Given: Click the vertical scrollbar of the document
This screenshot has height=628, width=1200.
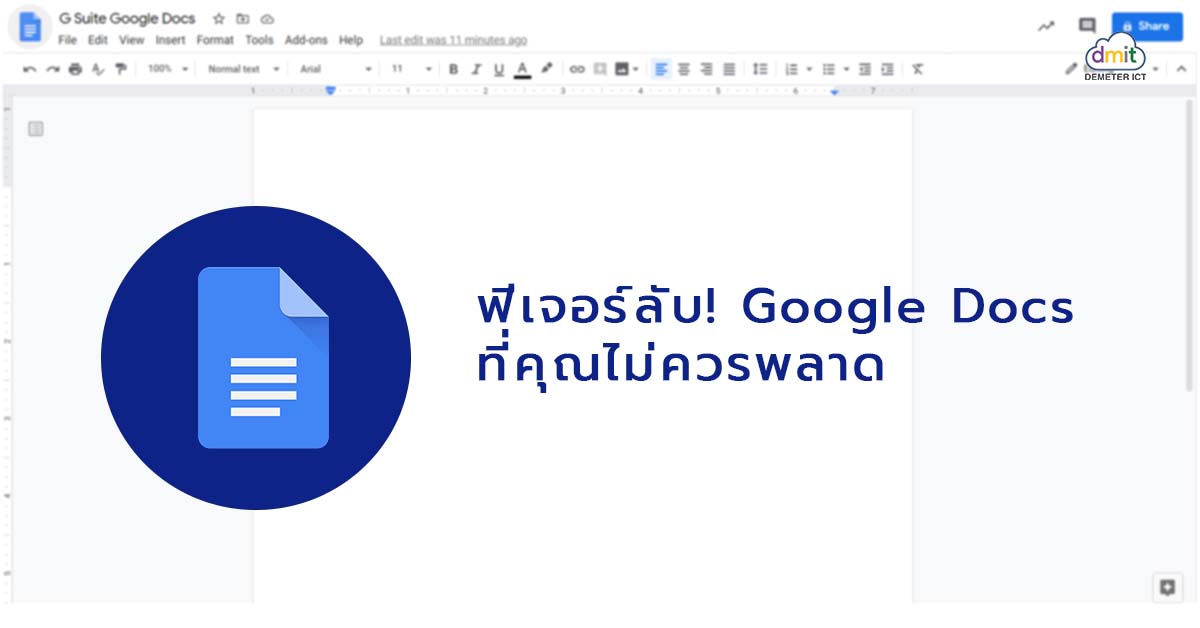Looking at the screenshot, I should 1190,245.
